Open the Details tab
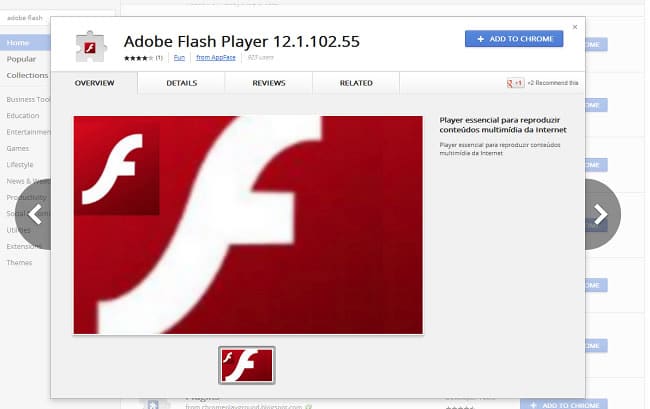Viewport: 650px width, 409px height. [x=181, y=83]
